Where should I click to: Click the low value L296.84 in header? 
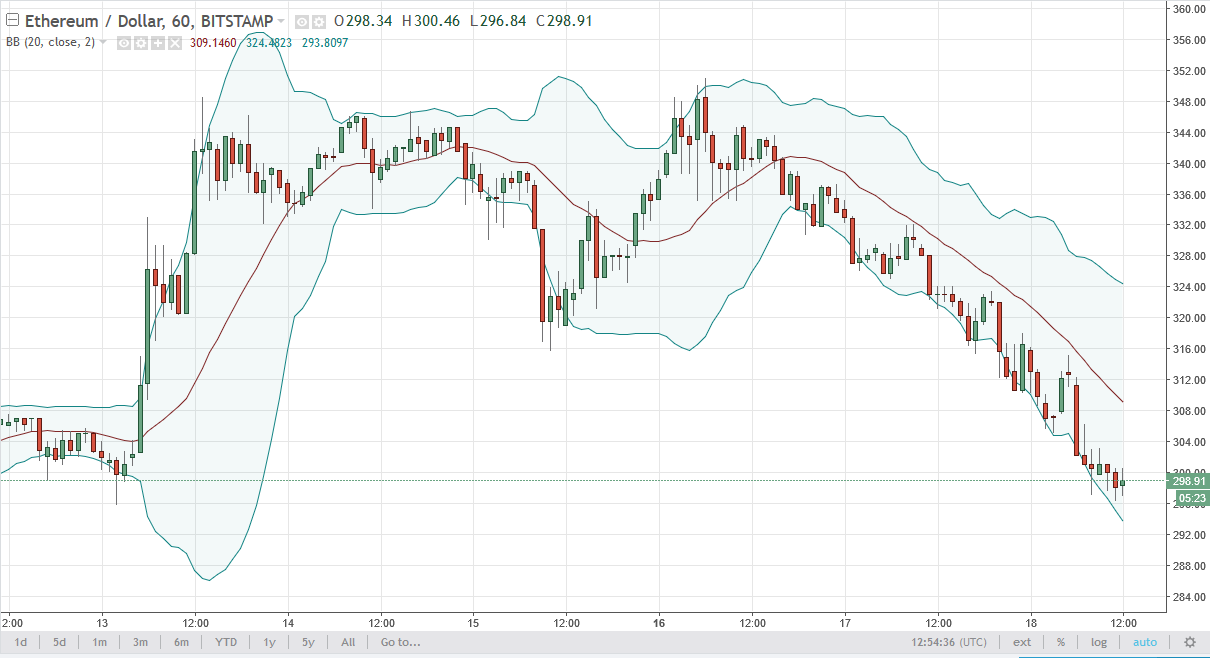coord(498,21)
